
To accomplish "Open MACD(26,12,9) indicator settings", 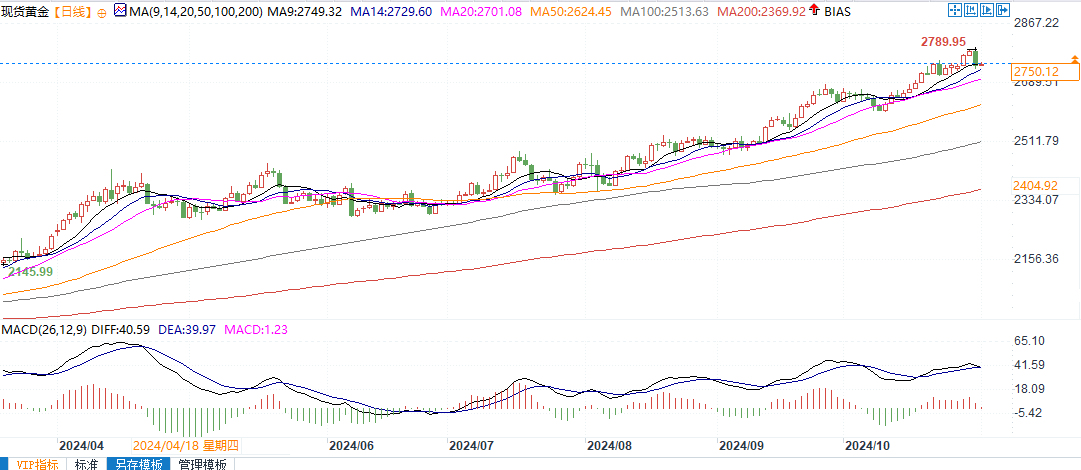I will (43, 329).
